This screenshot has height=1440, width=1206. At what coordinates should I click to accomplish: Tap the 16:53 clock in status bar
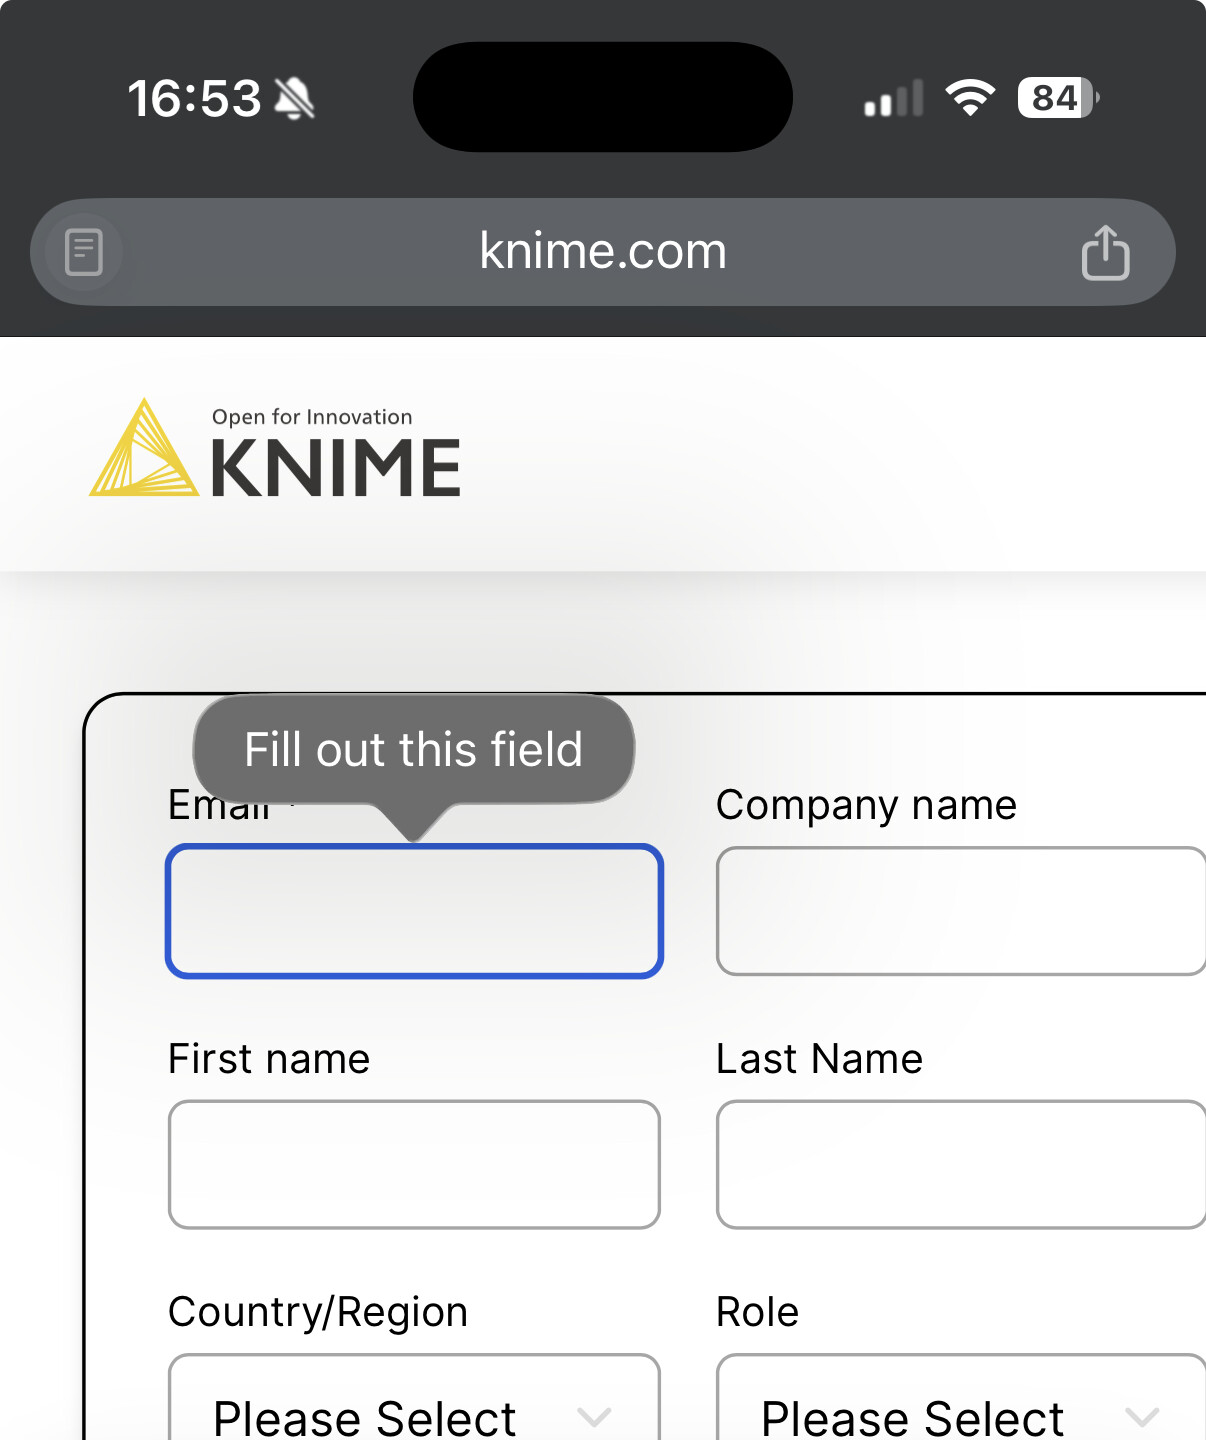(194, 99)
